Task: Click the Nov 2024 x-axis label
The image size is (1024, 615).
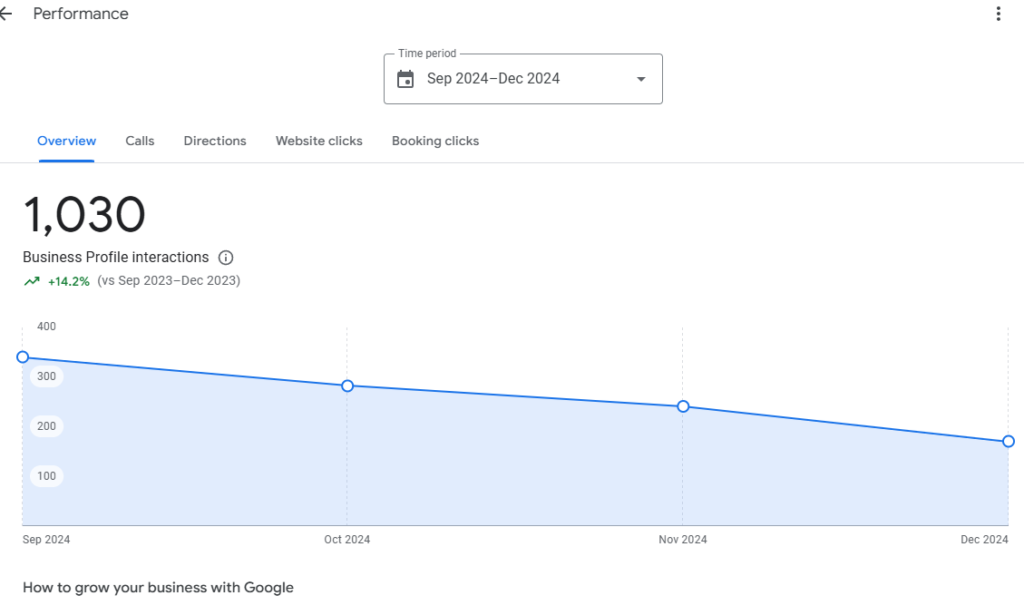Action: point(682,539)
